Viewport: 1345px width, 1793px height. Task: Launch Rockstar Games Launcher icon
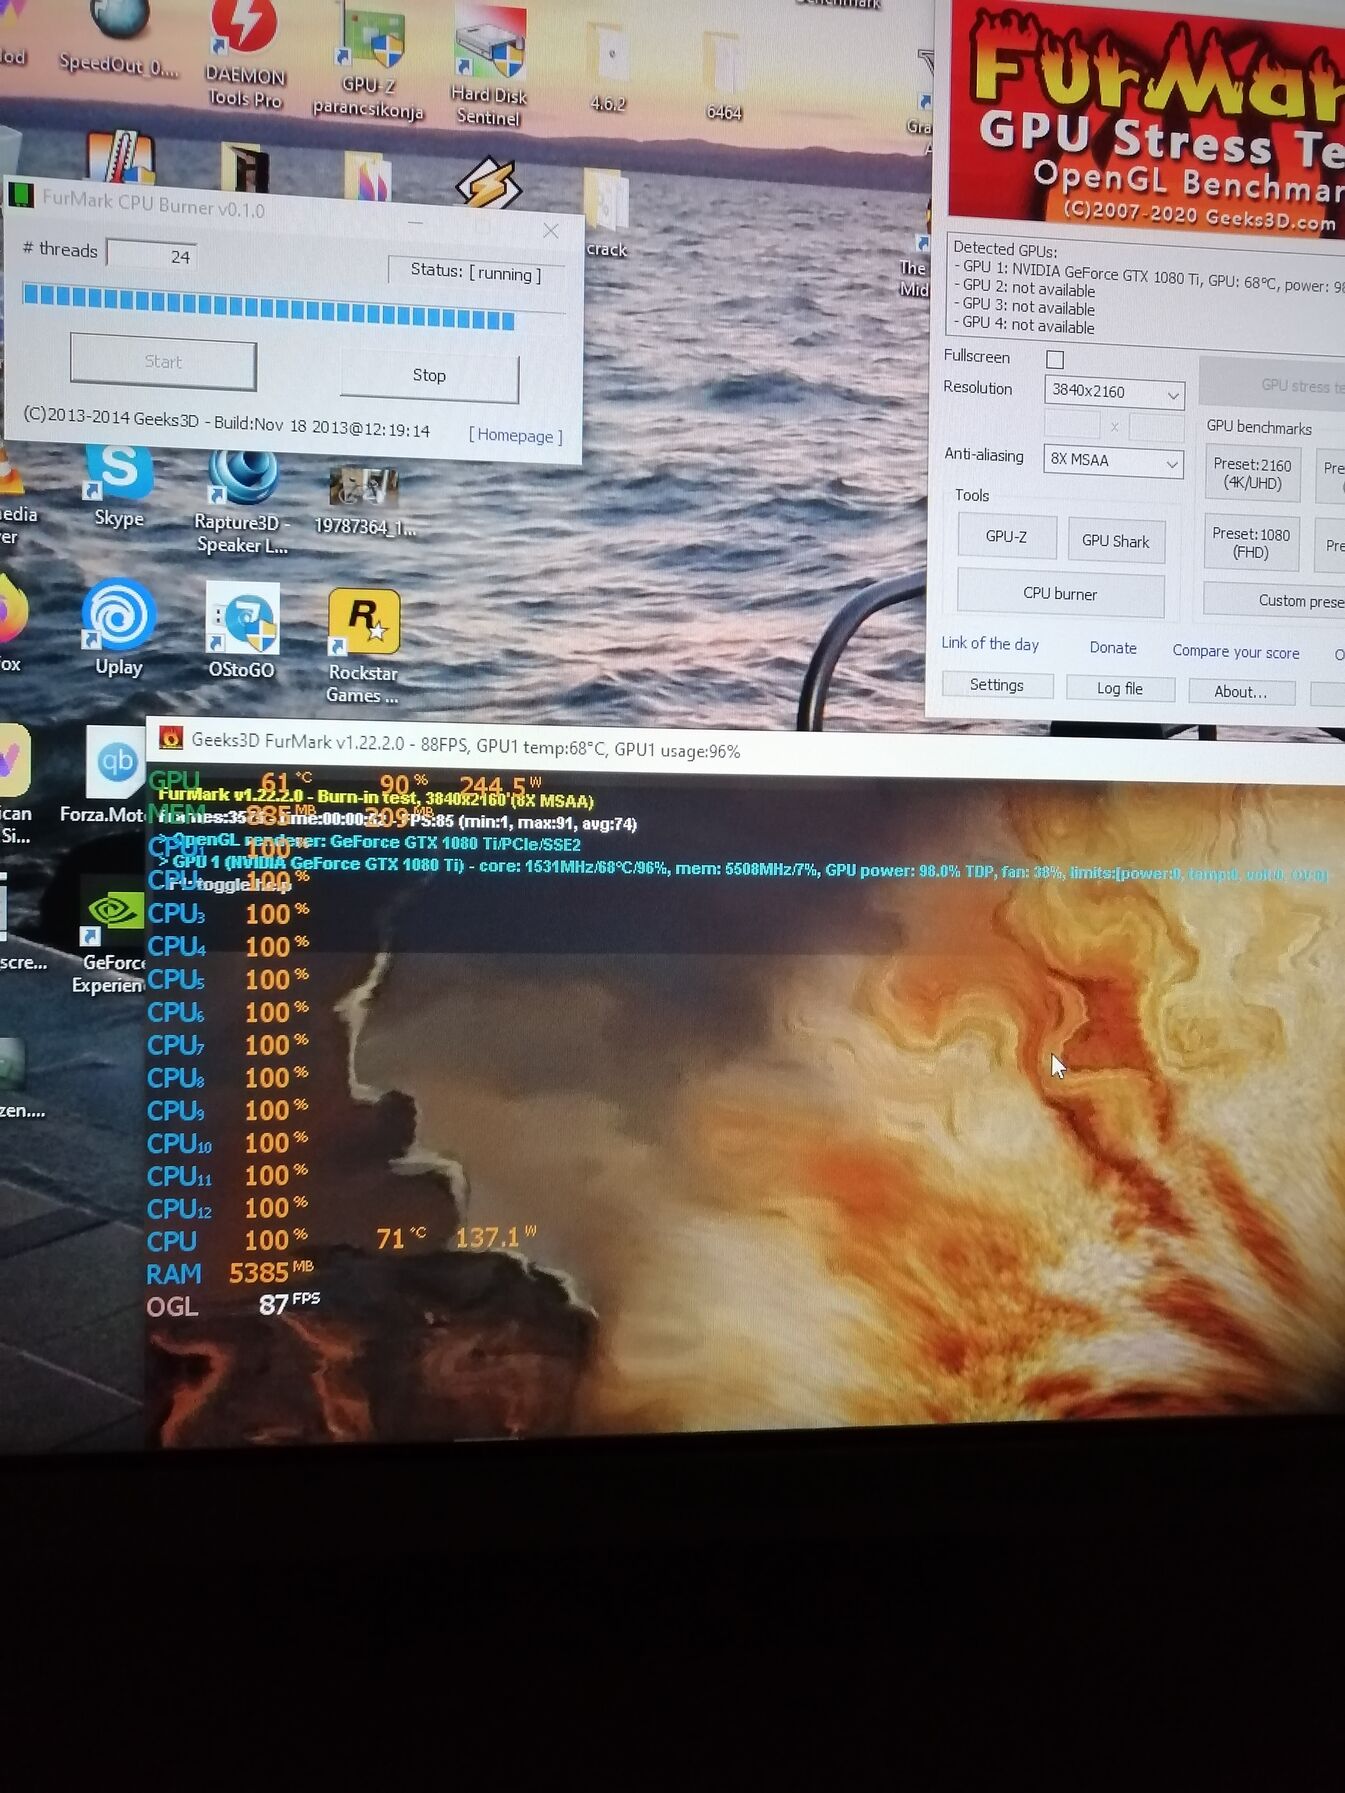pyautogui.click(x=363, y=646)
